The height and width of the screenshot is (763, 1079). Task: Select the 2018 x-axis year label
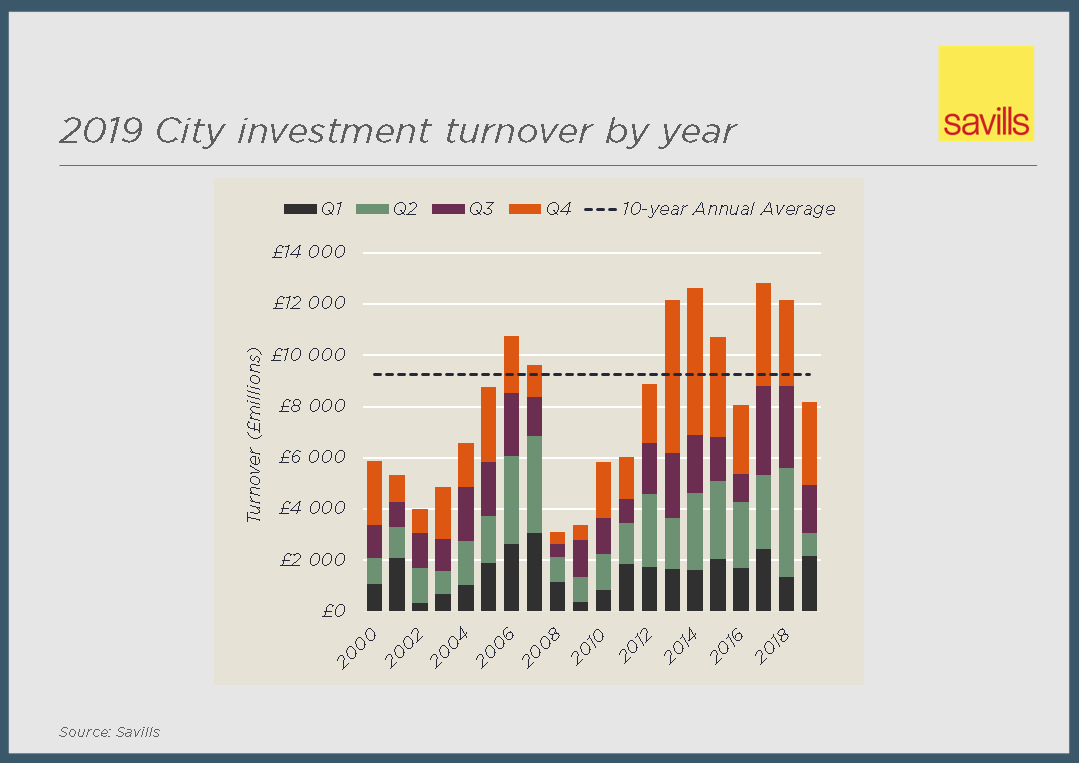[774, 647]
